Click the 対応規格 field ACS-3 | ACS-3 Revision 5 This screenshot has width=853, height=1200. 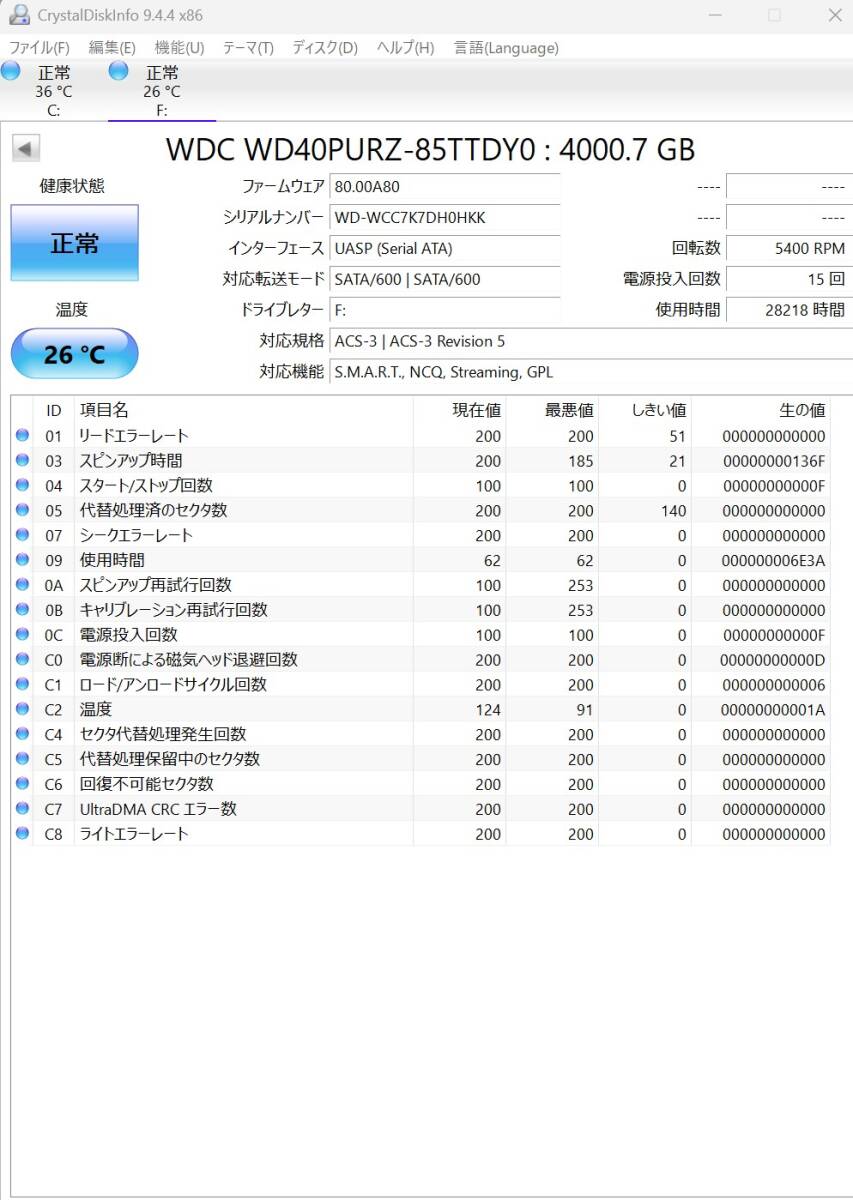[591, 341]
